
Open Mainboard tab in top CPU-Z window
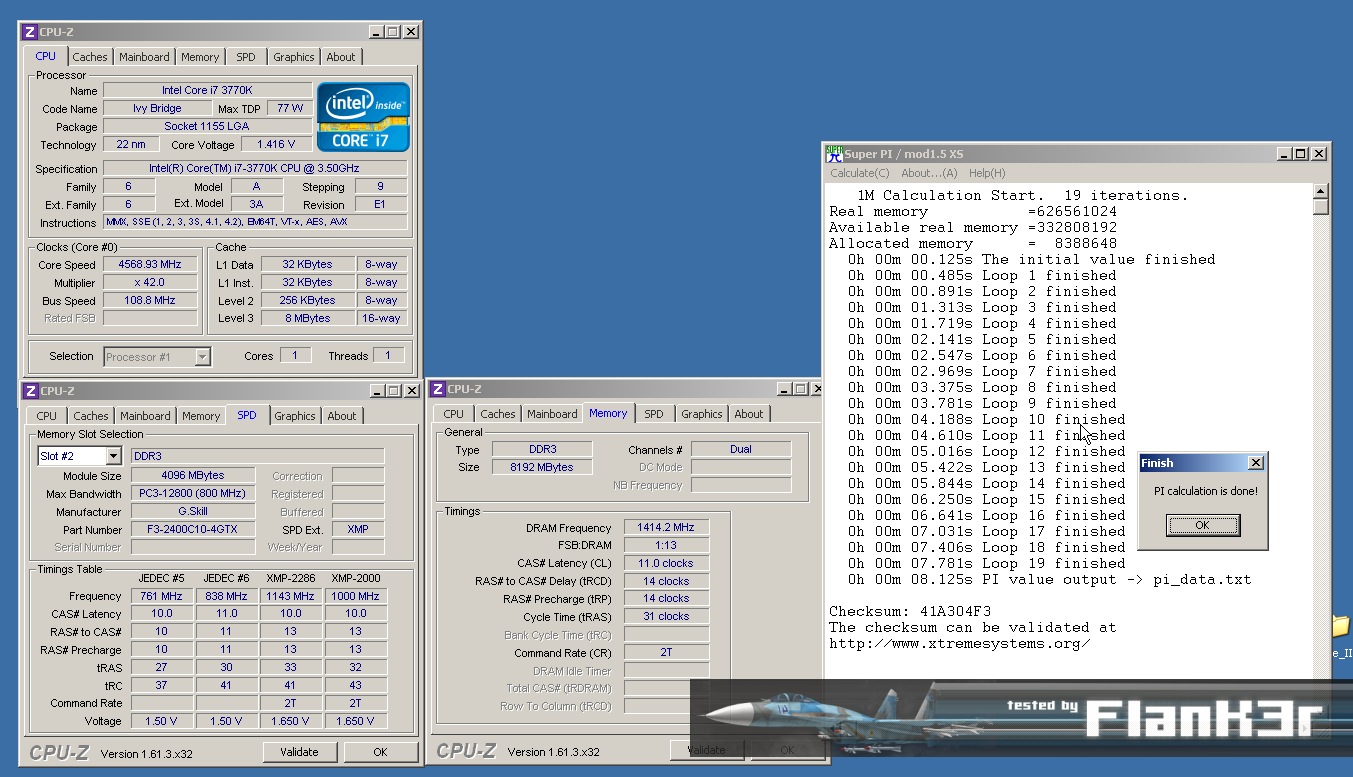pyautogui.click(x=144, y=57)
